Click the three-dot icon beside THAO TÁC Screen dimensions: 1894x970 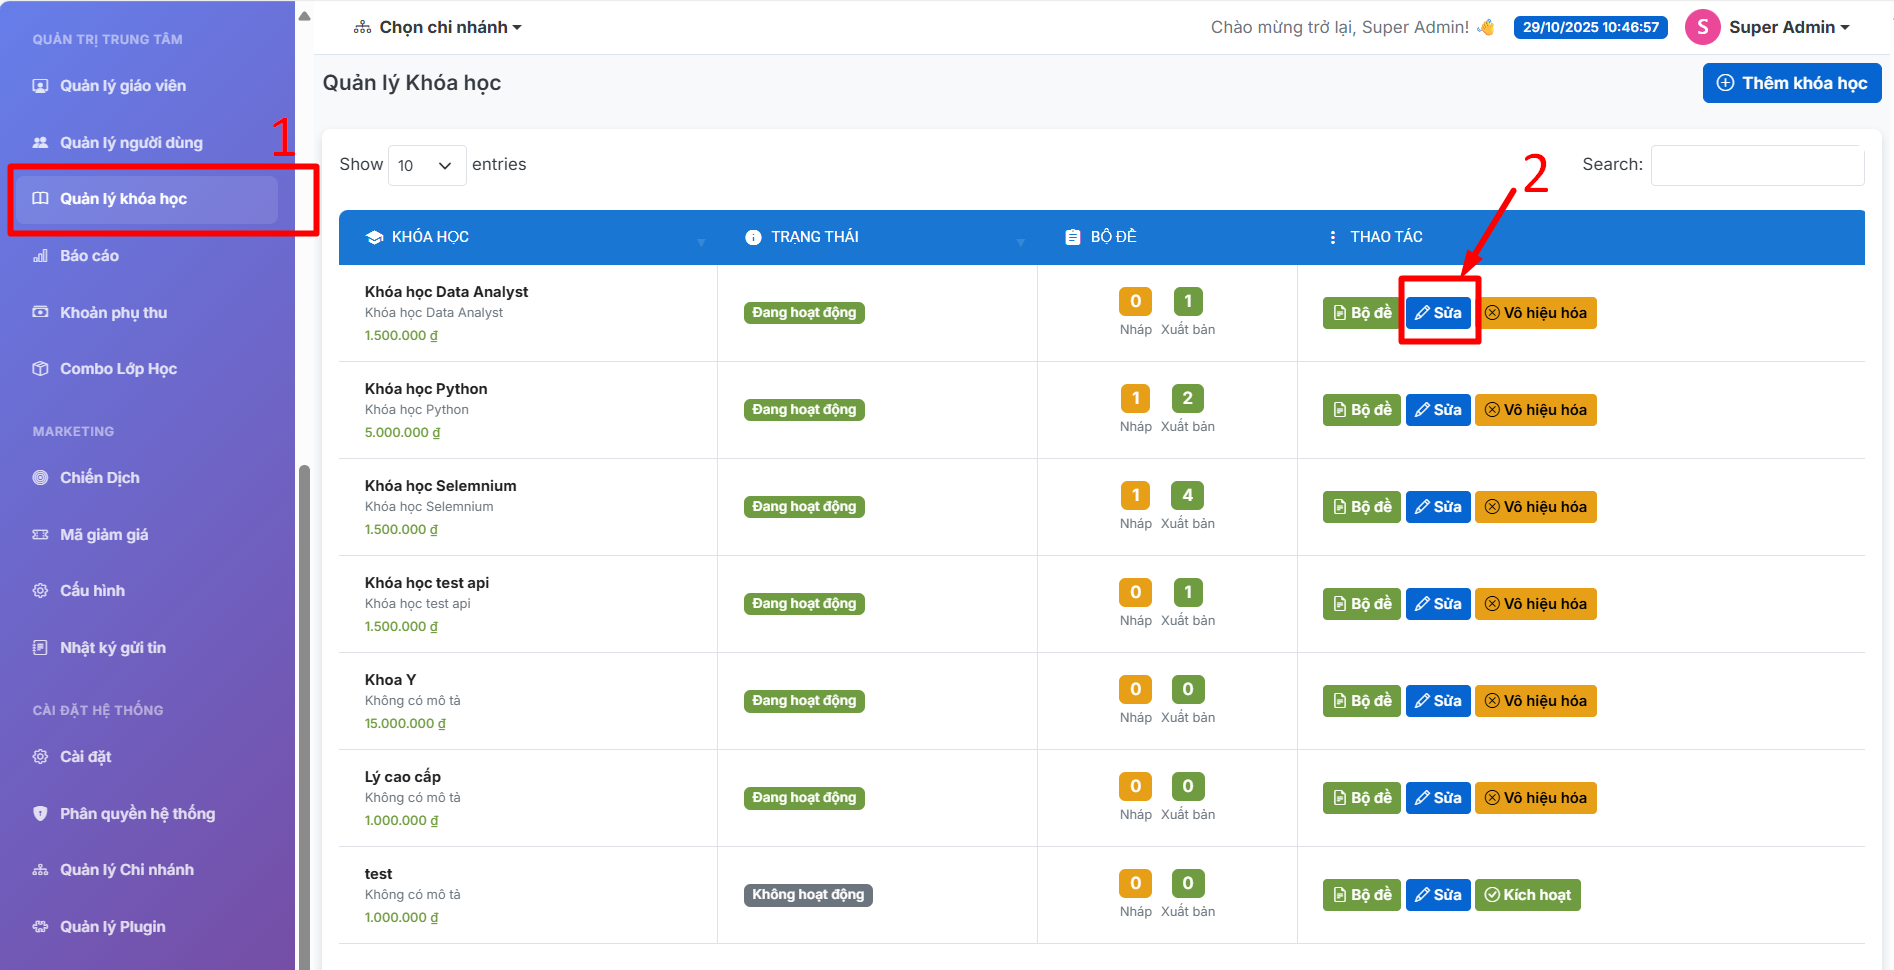[x=1332, y=237]
